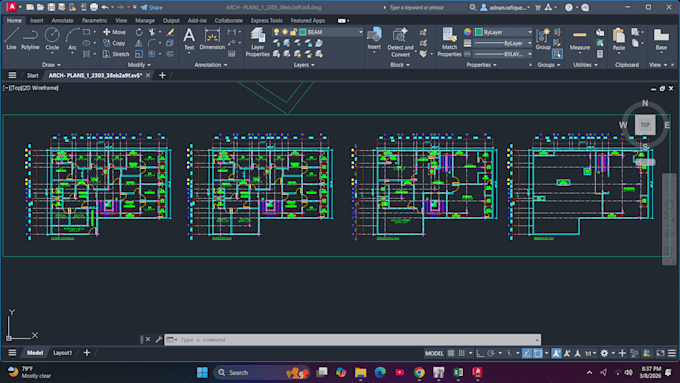The height and width of the screenshot is (383, 680).
Task: Click the MODEL space button
Action: [434, 353]
